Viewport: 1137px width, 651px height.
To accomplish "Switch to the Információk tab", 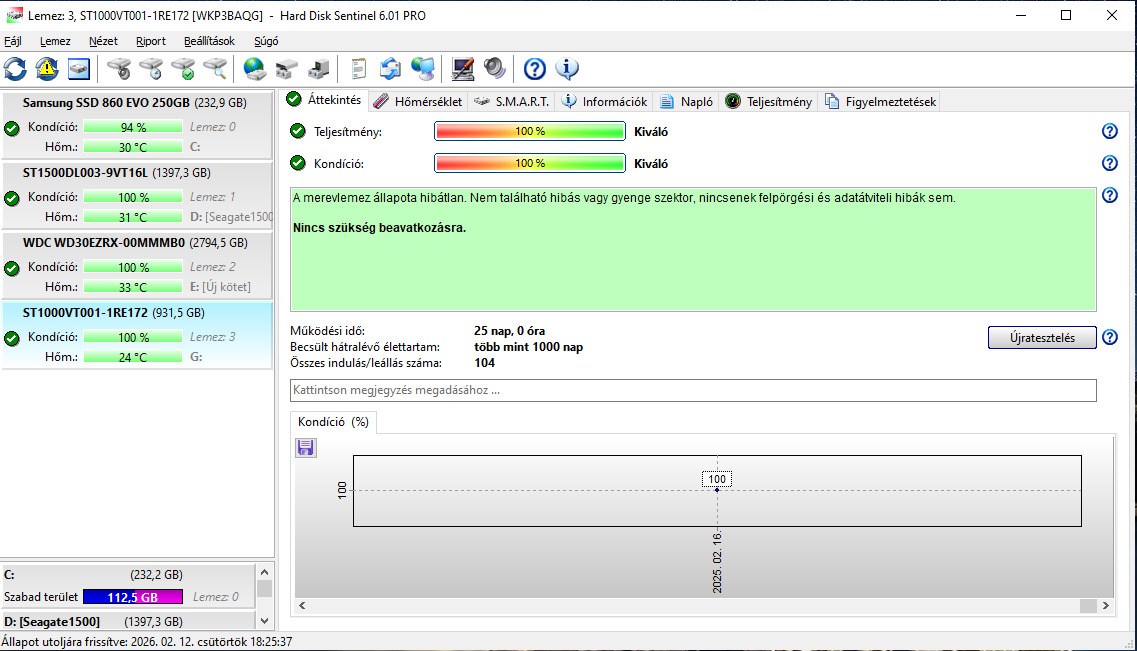I will click(604, 101).
